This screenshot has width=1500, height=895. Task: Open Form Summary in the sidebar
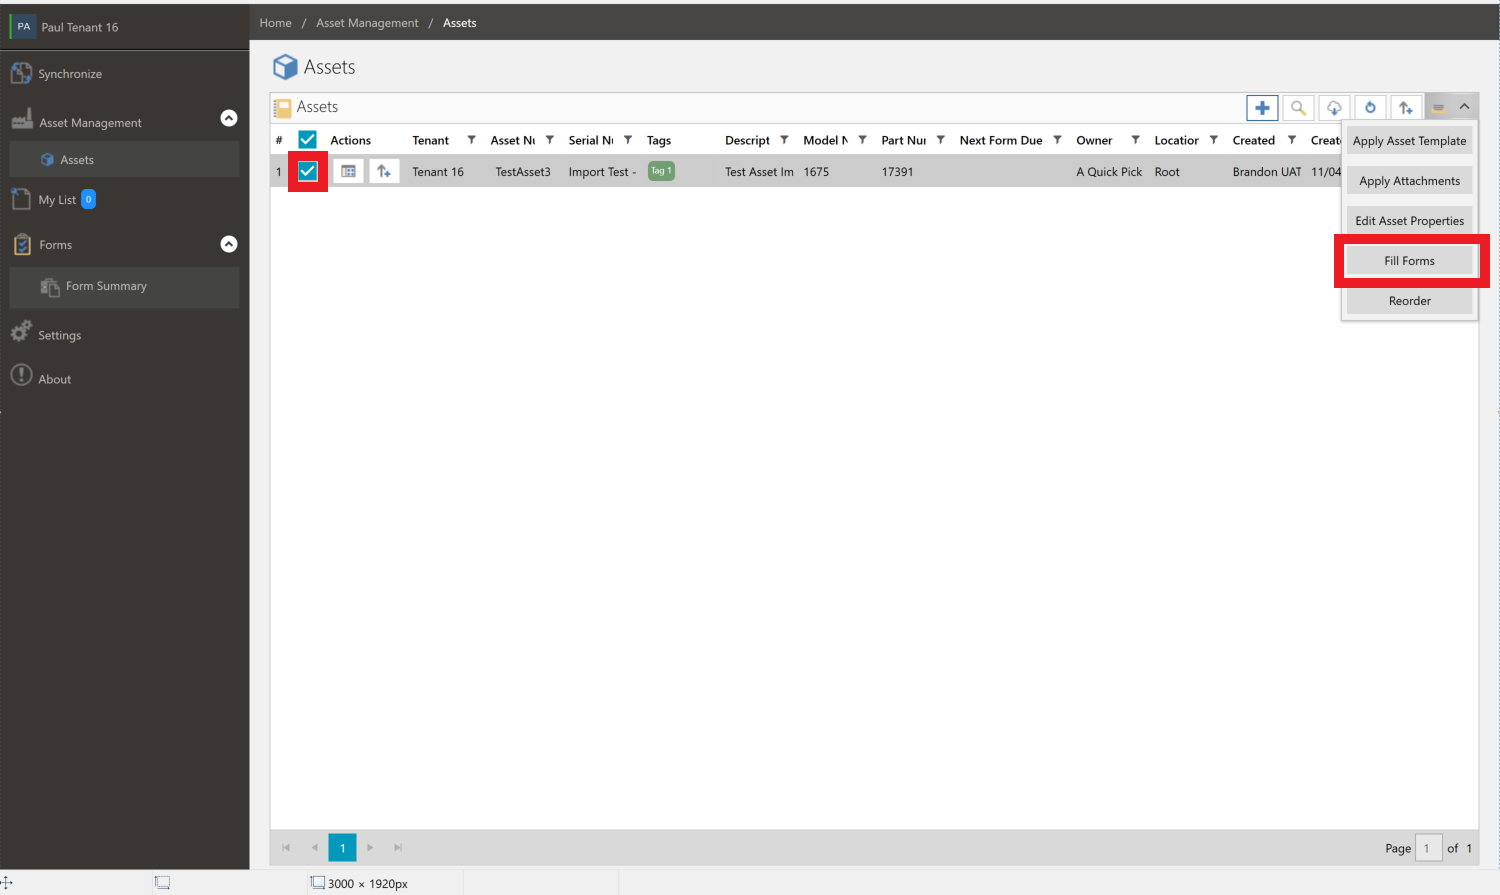click(106, 286)
